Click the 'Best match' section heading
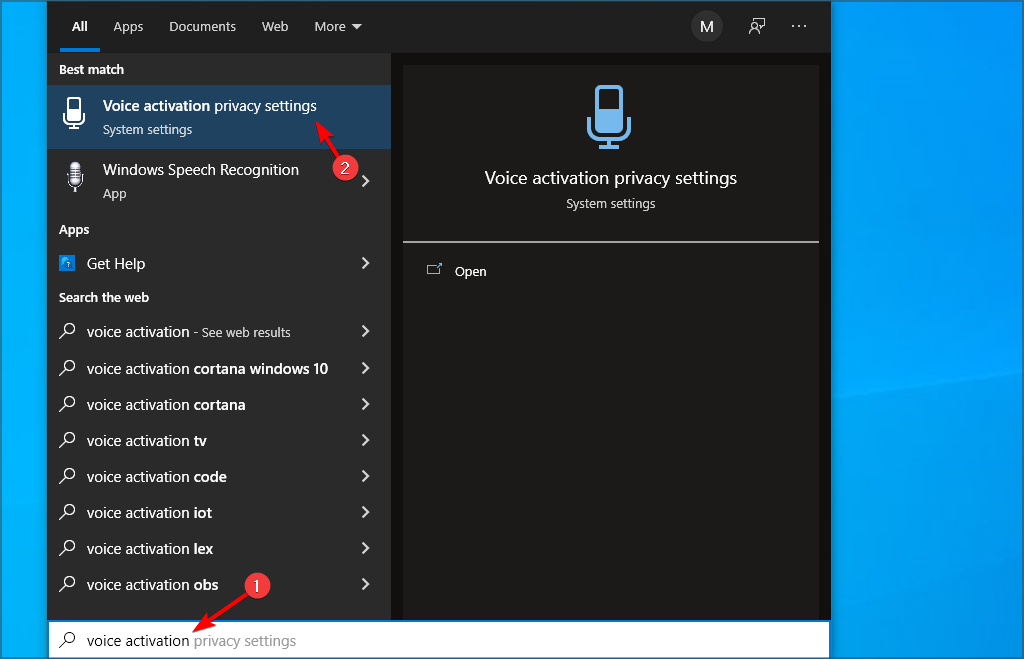 91,69
